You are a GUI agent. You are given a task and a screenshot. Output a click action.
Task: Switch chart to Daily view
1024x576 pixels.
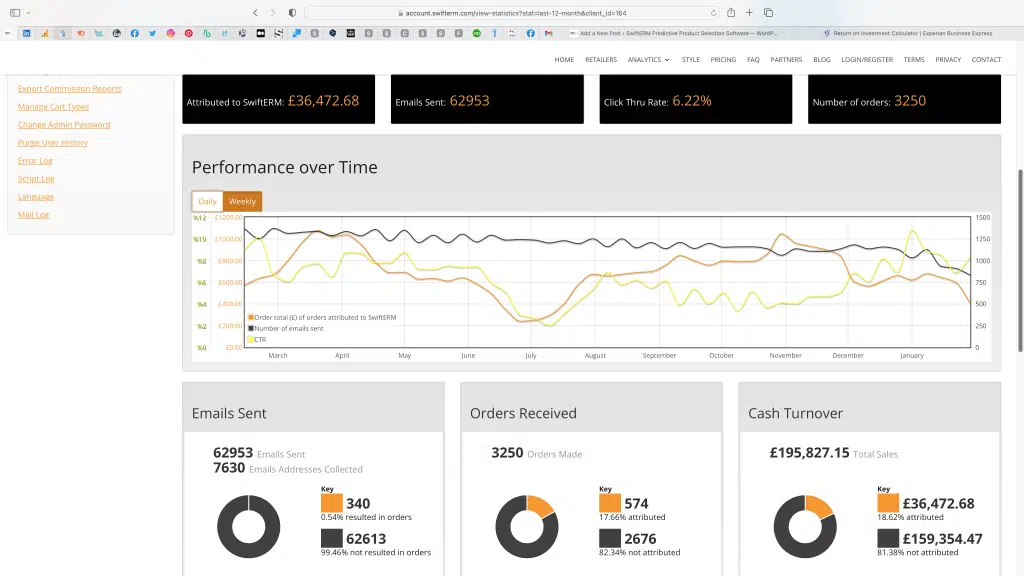[207, 201]
